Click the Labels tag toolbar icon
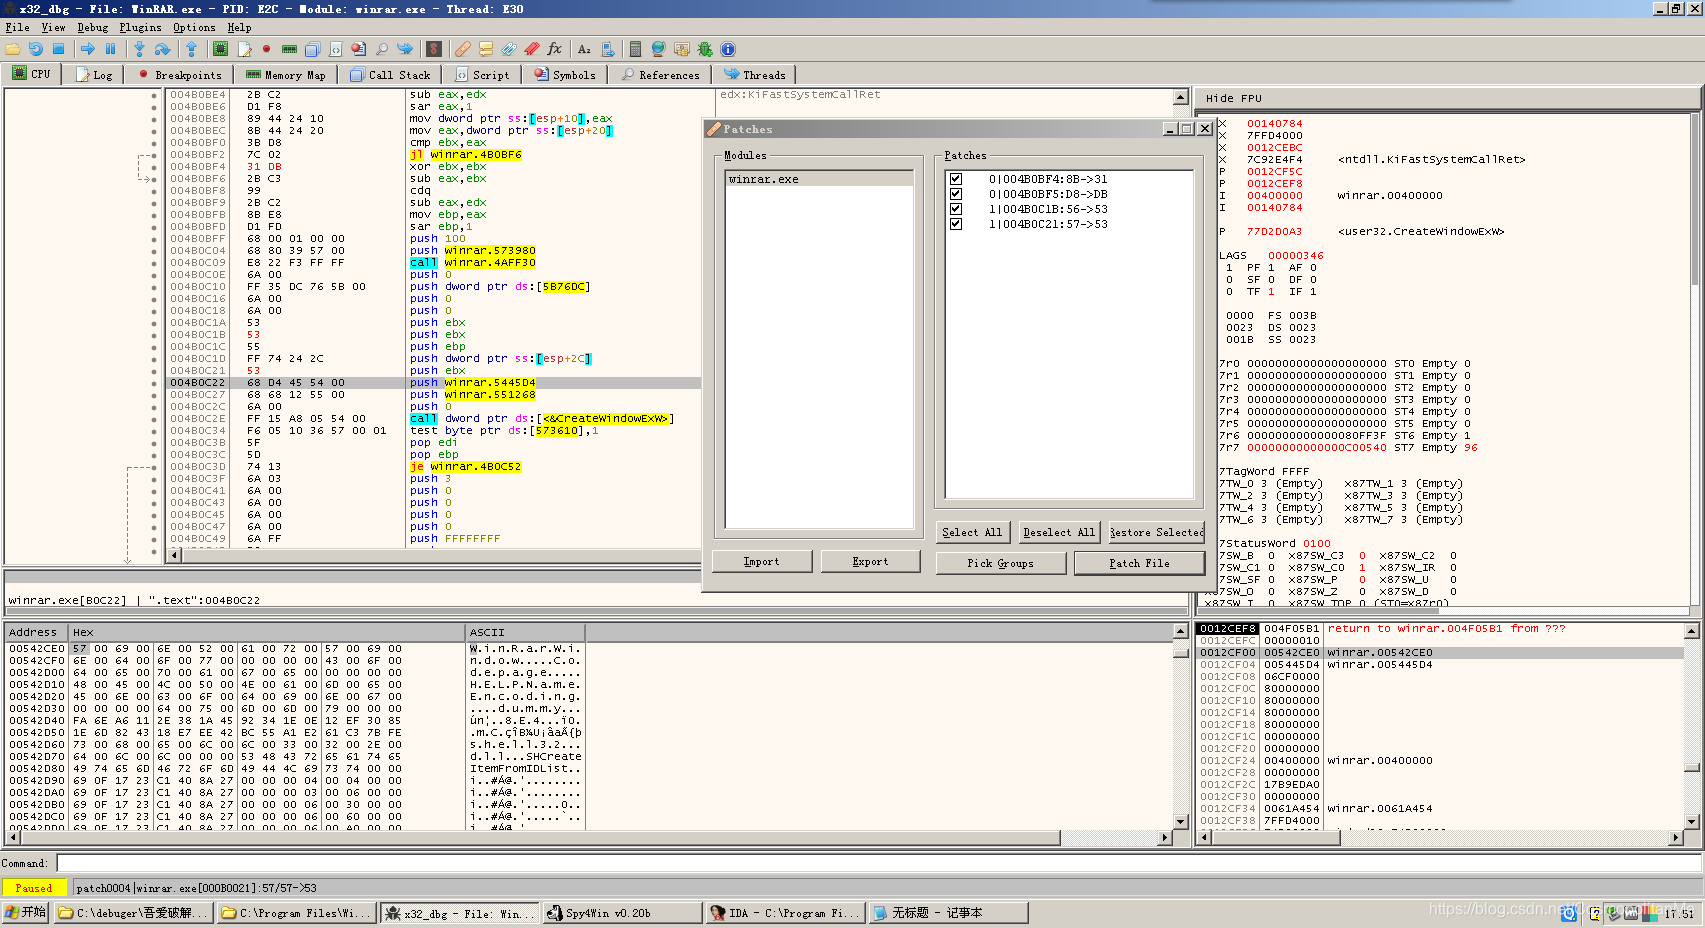 (x=509, y=49)
